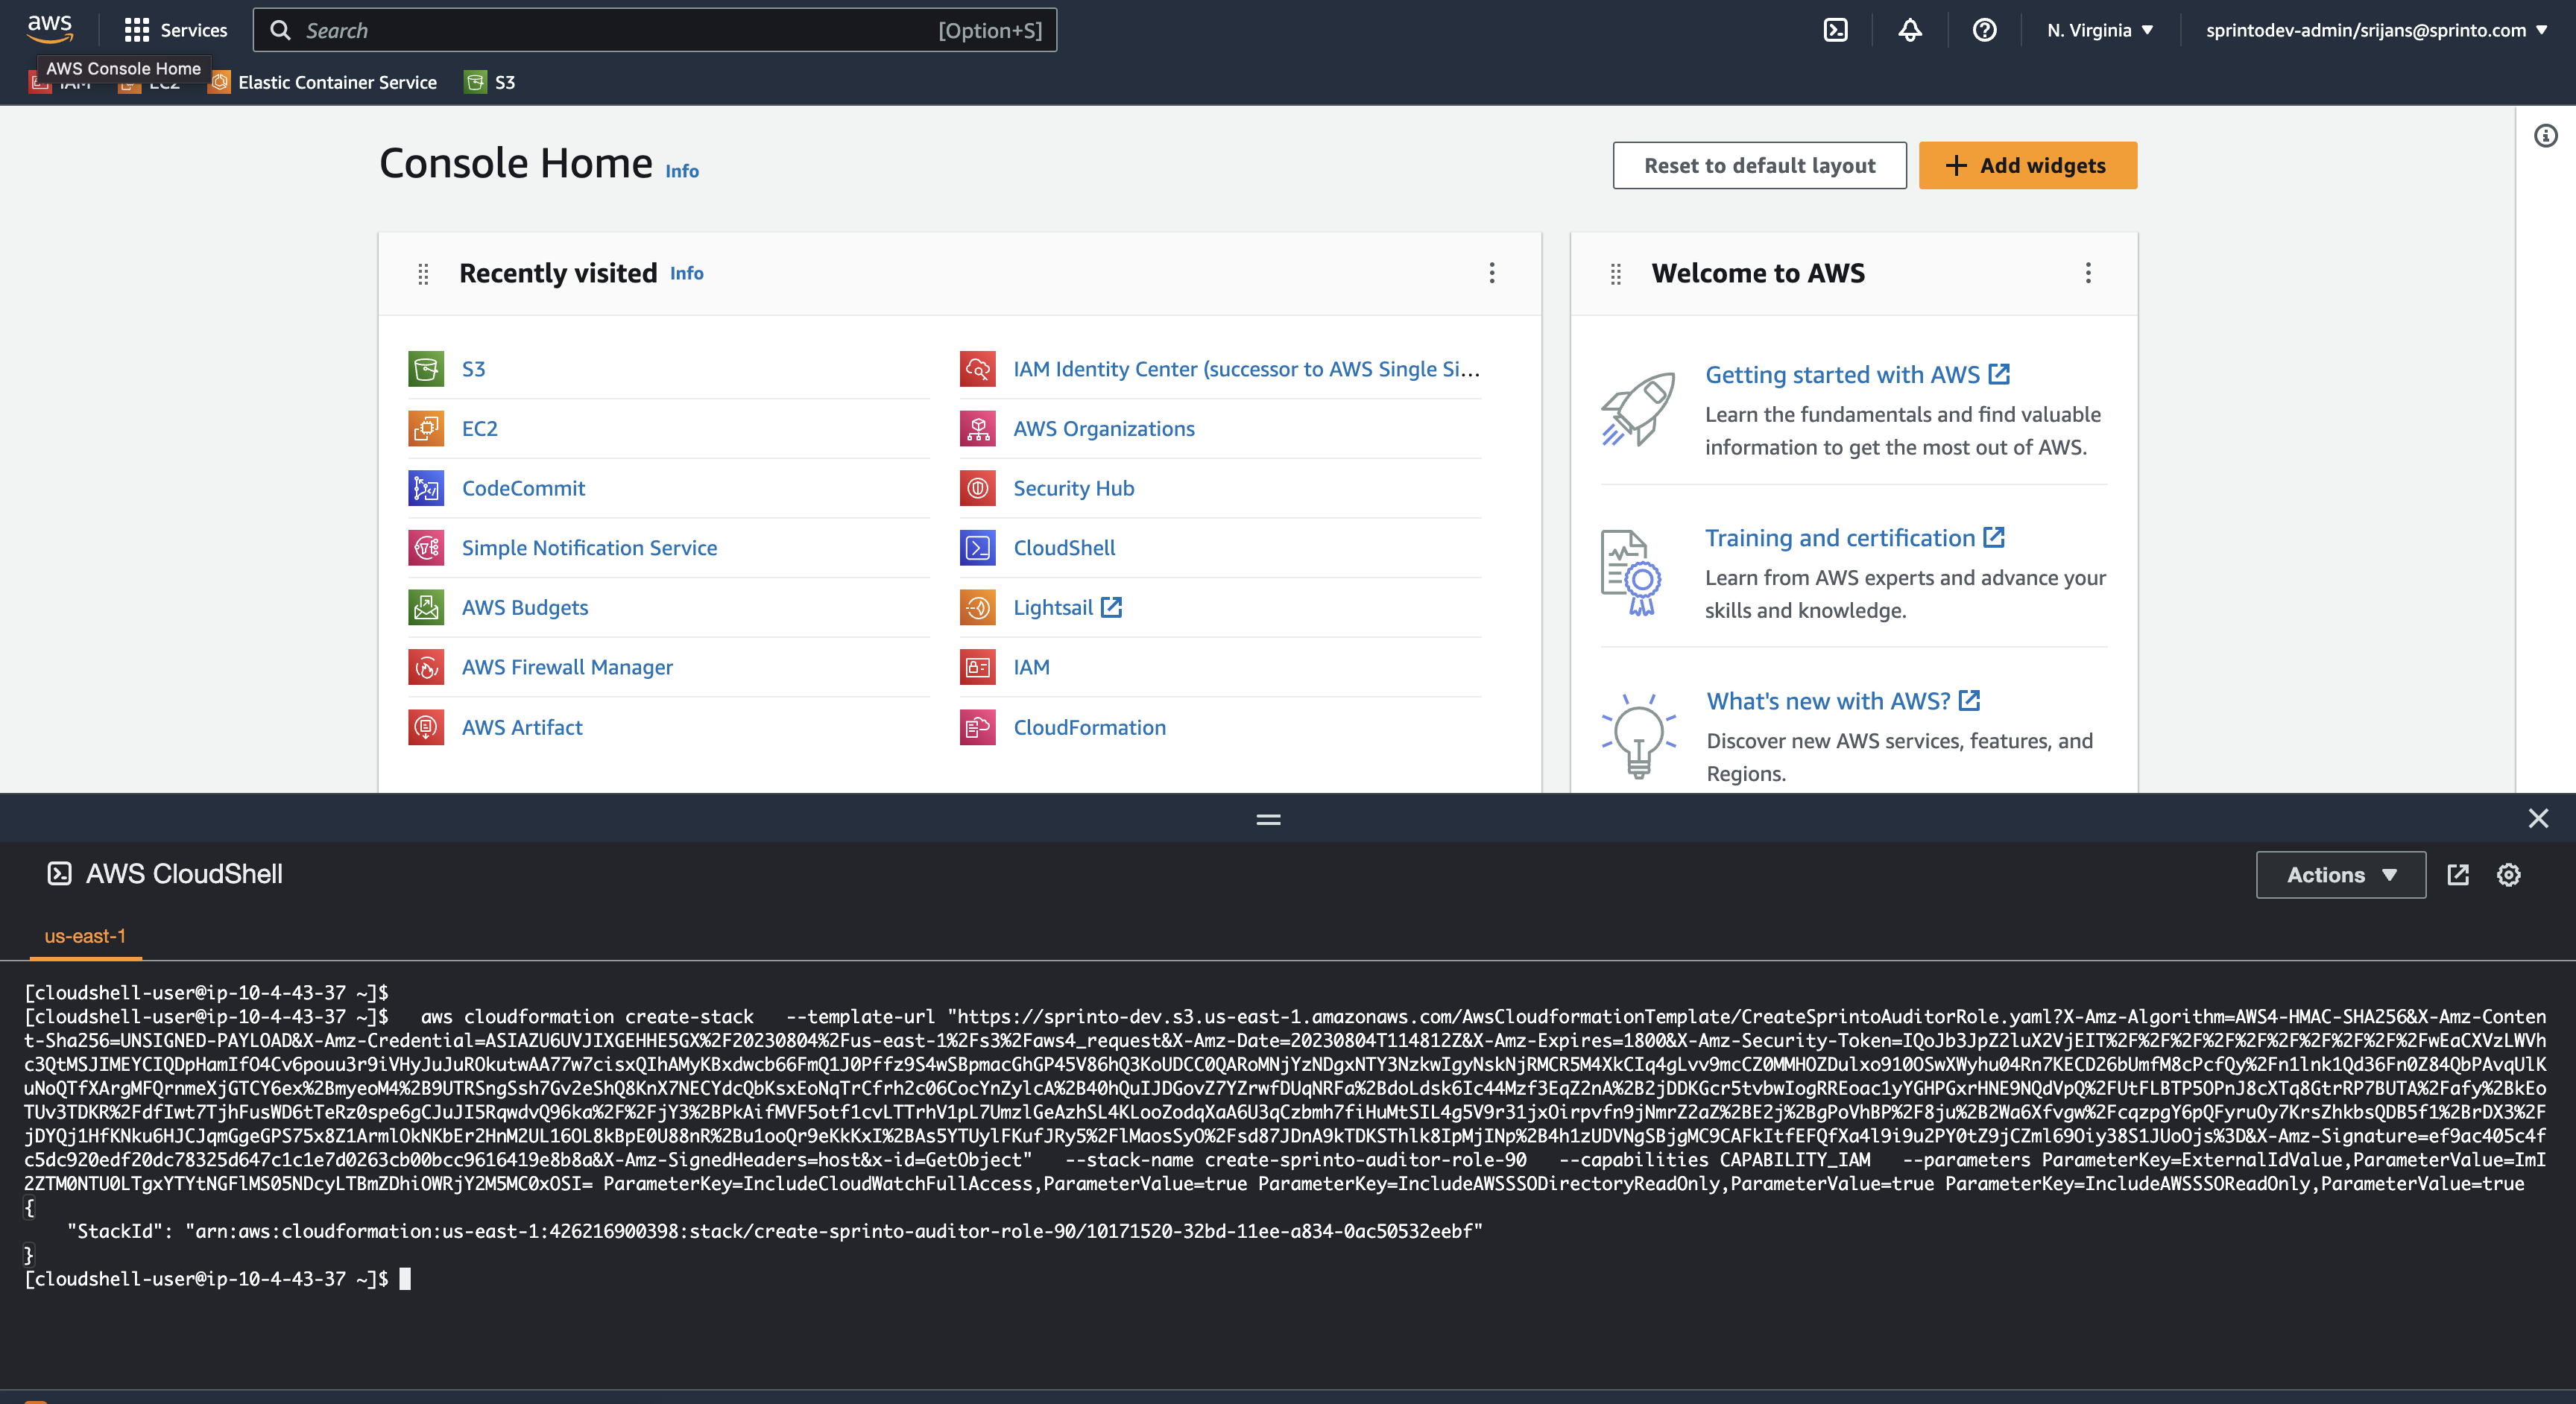This screenshot has width=2576, height=1404.
Task: Open CloudShell settings gear
Action: [x=2508, y=875]
